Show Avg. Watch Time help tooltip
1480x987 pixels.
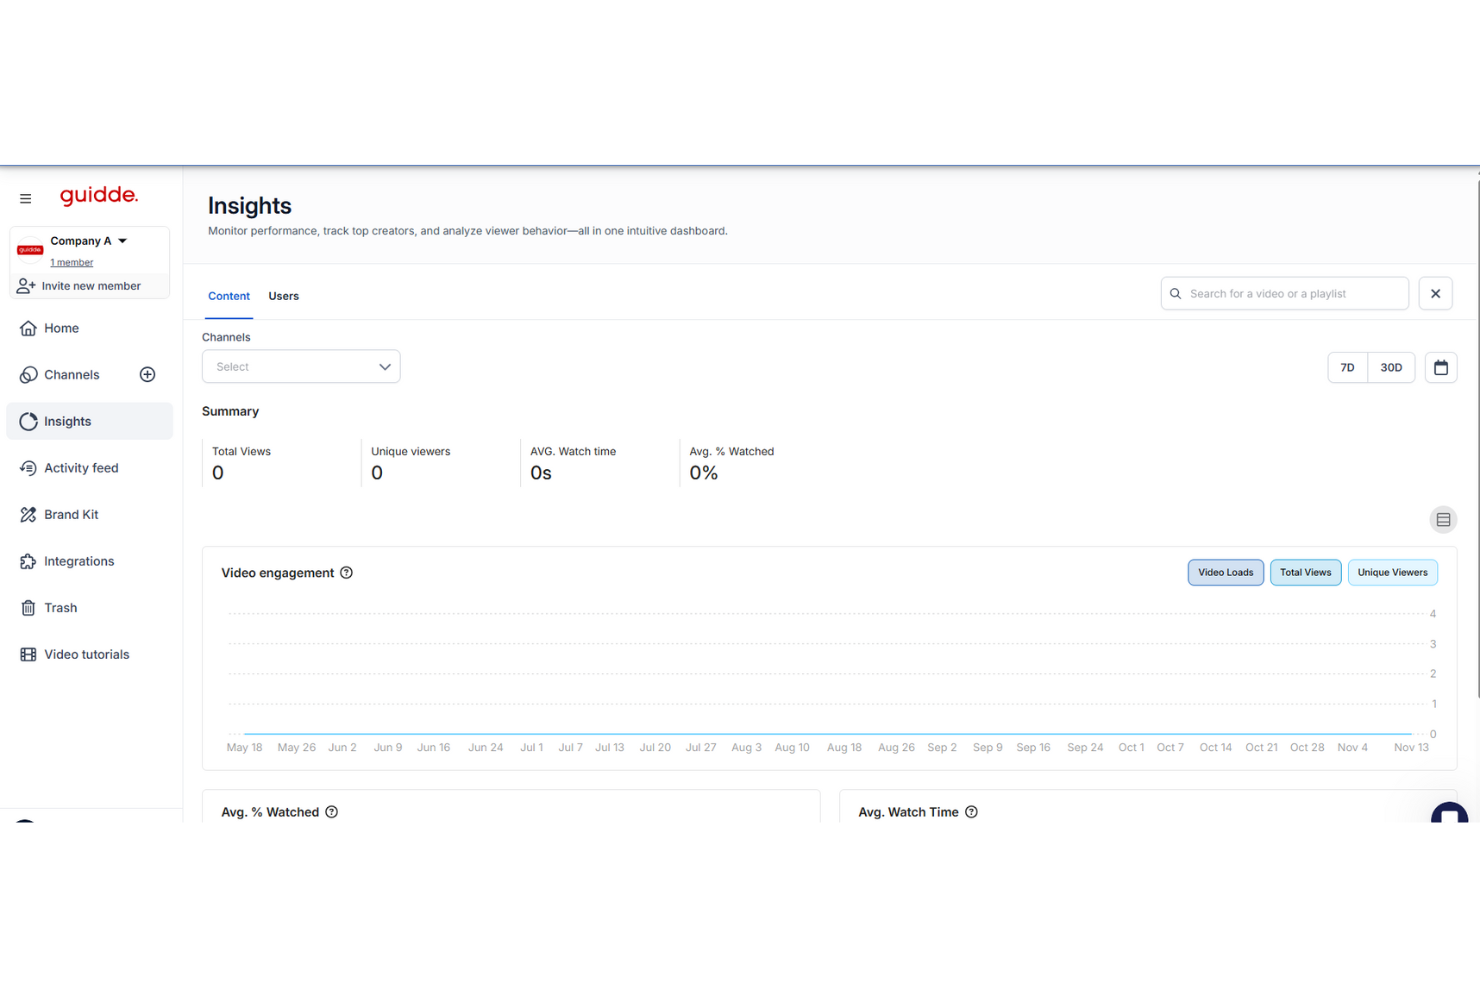971,812
